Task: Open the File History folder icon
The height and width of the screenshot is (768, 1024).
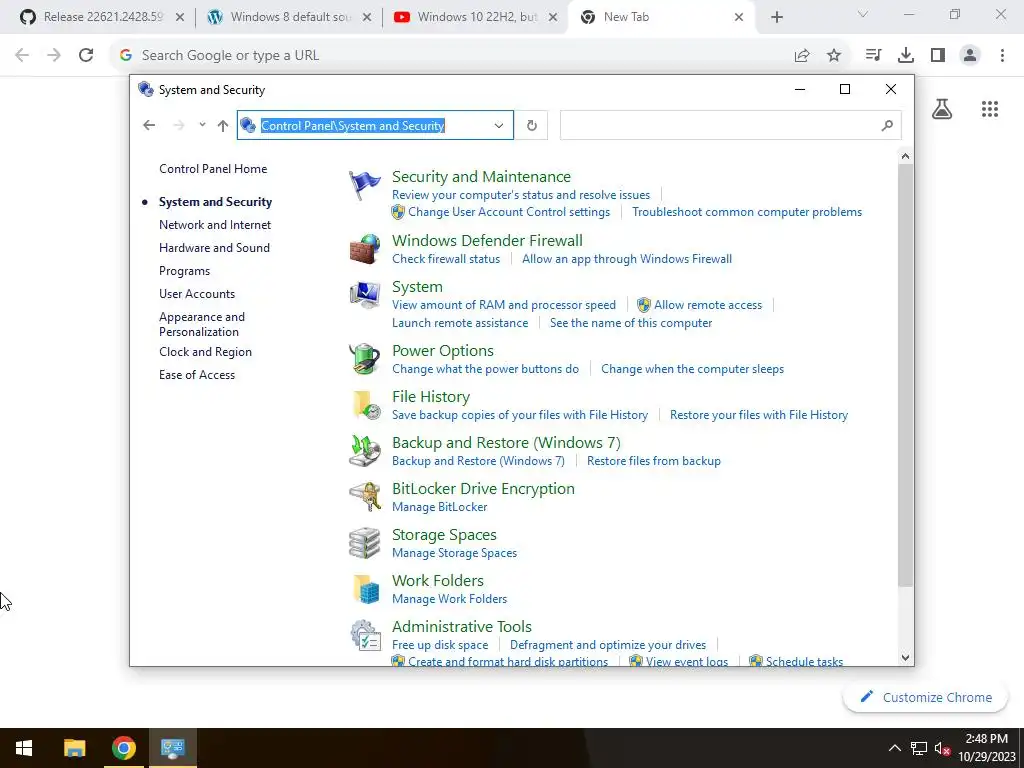Action: tap(364, 405)
